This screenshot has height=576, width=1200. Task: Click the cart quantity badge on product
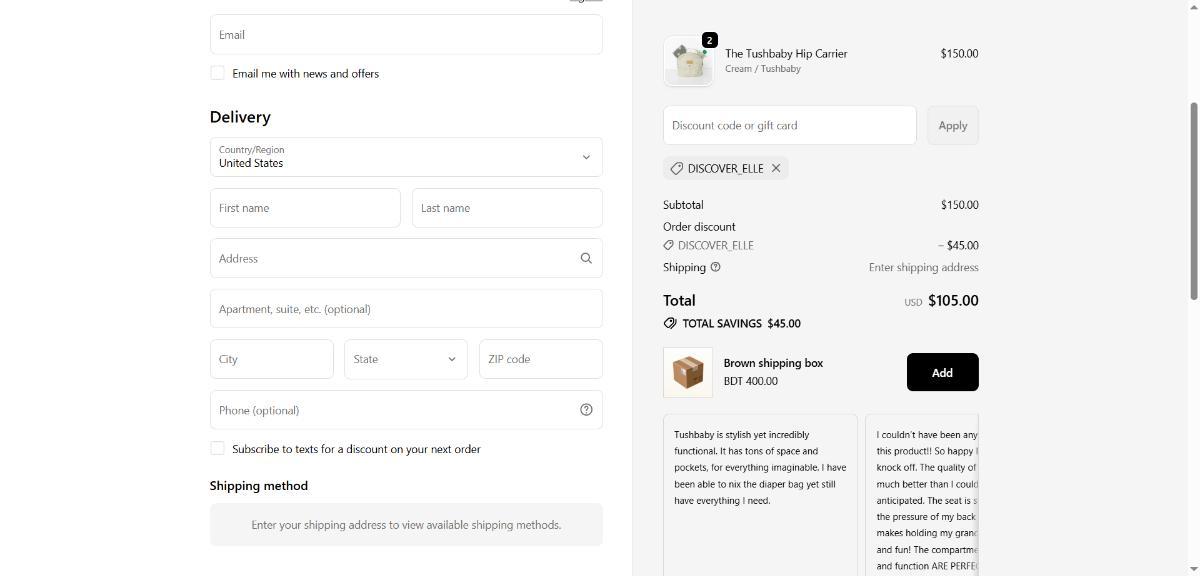[x=709, y=40]
